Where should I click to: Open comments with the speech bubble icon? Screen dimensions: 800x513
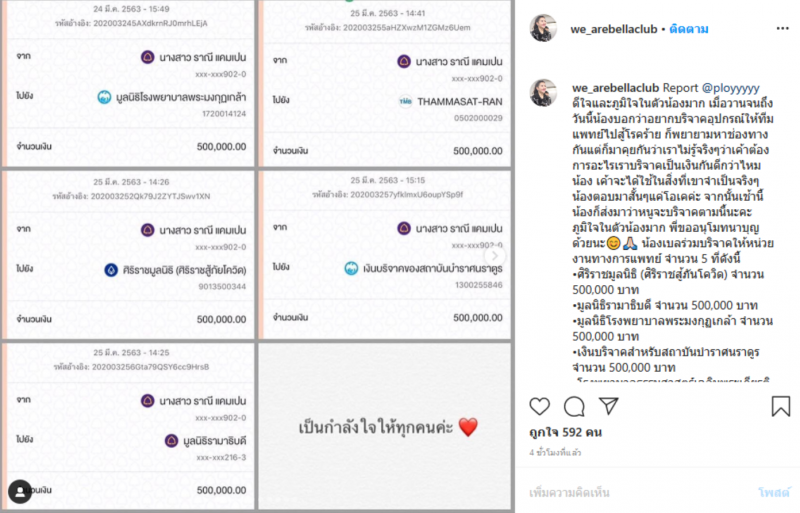pos(574,406)
